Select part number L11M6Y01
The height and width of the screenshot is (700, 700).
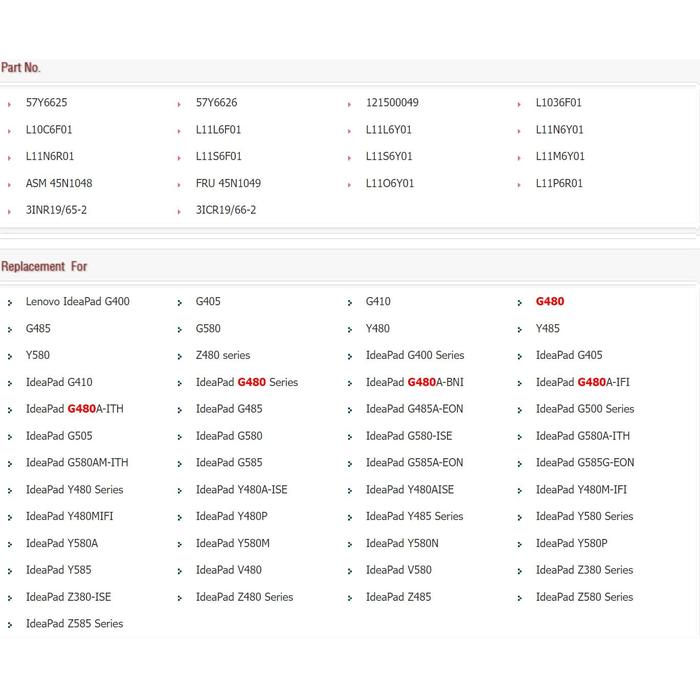[560, 157]
